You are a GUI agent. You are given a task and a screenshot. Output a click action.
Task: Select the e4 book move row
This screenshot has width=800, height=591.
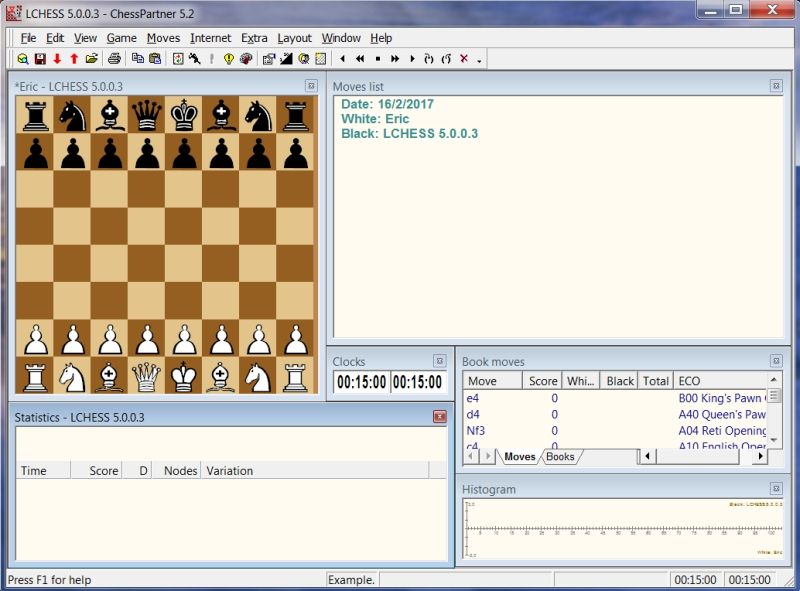pyautogui.click(x=615, y=398)
